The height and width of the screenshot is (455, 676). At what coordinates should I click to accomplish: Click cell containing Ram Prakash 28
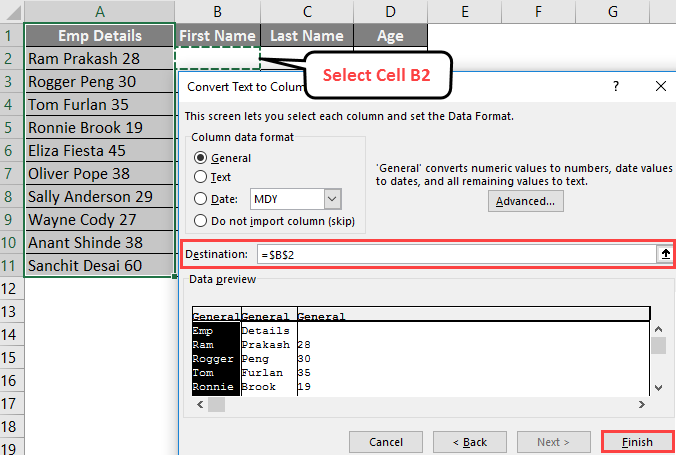(100, 58)
